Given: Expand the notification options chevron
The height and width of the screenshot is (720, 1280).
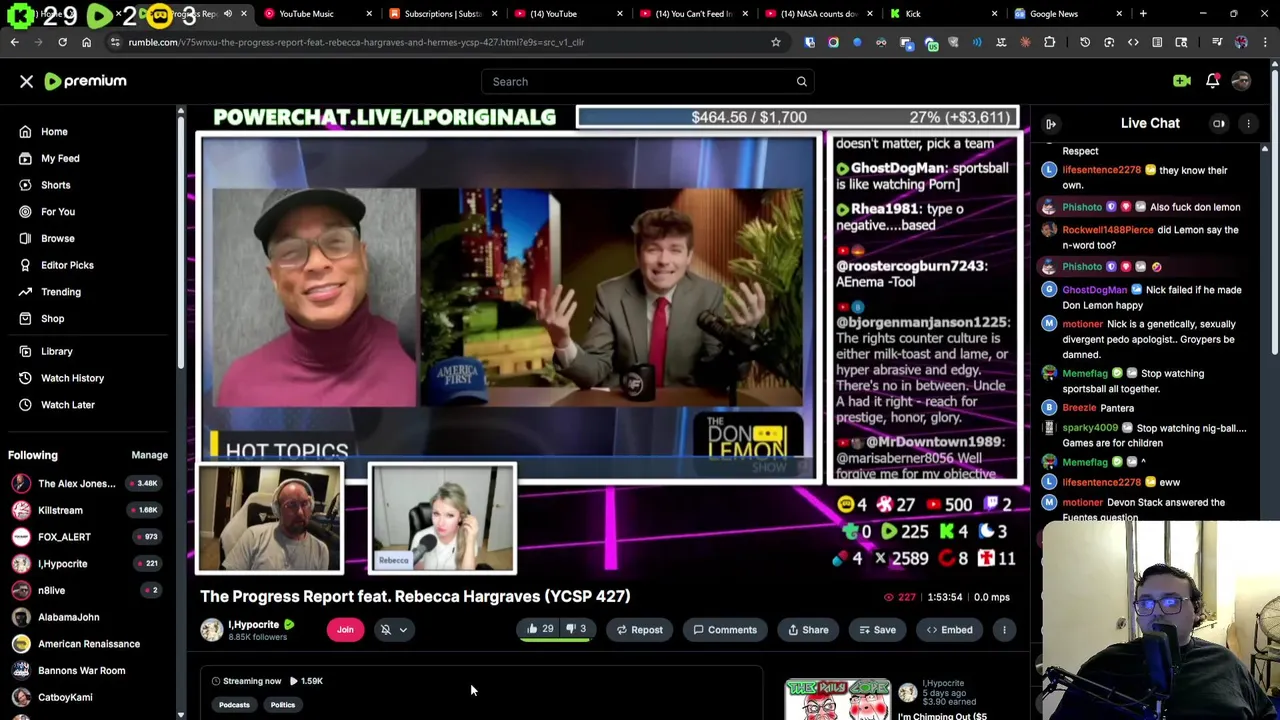Looking at the screenshot, I should coord(403,629).
